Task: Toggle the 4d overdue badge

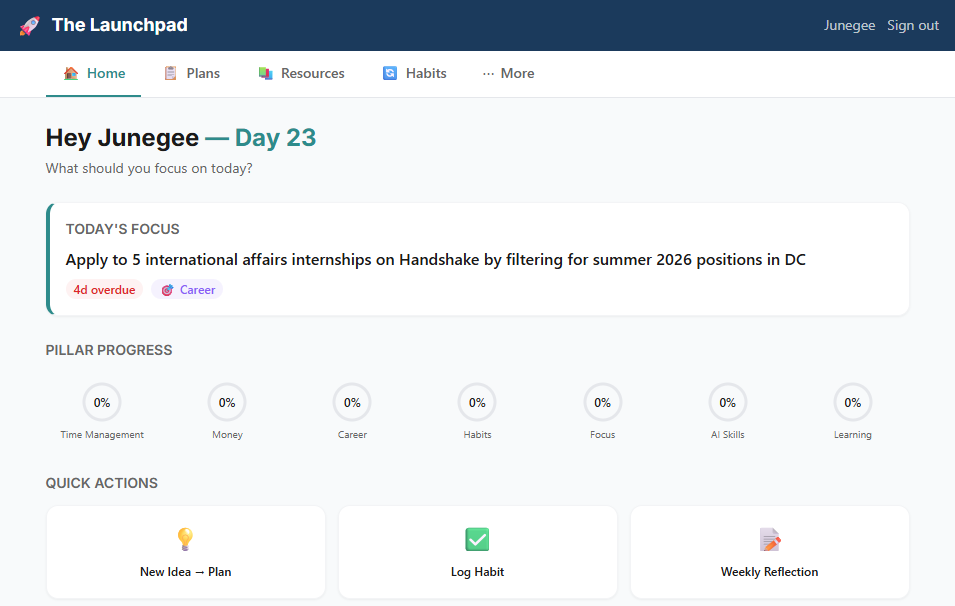Action: coord(104,289)
